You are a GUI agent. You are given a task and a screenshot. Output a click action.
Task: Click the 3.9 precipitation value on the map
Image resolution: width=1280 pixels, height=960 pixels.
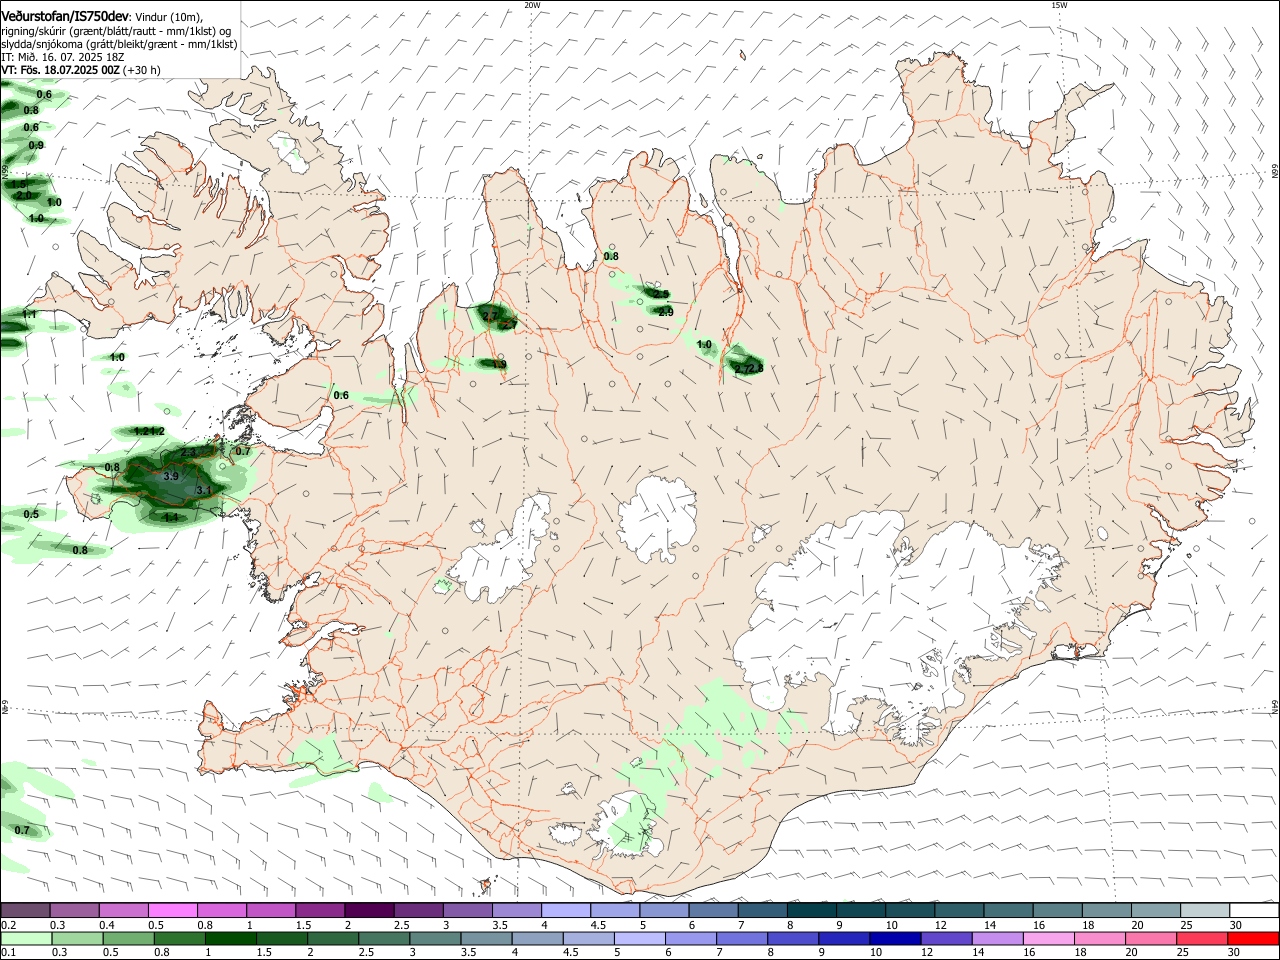pyautogui.click(x=170, y=477)
